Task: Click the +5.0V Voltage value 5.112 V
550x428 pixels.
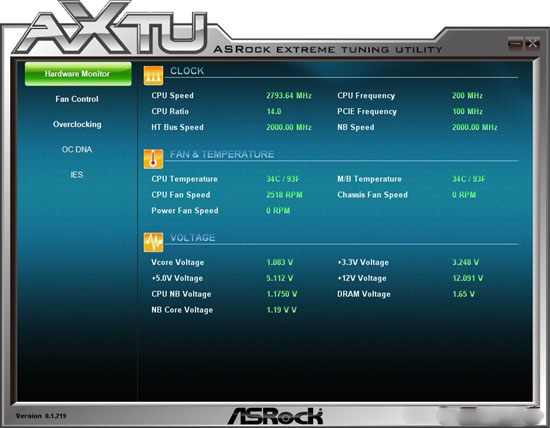Action: pos(280,278)
